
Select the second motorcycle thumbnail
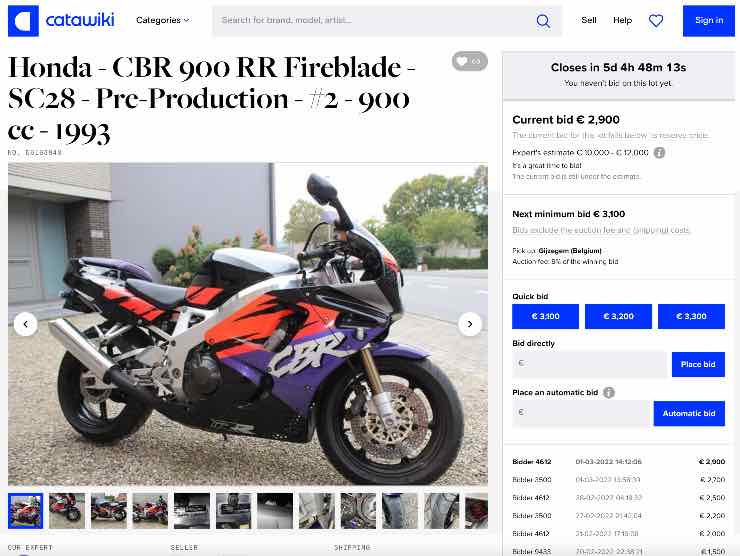[x=67, y=511]
